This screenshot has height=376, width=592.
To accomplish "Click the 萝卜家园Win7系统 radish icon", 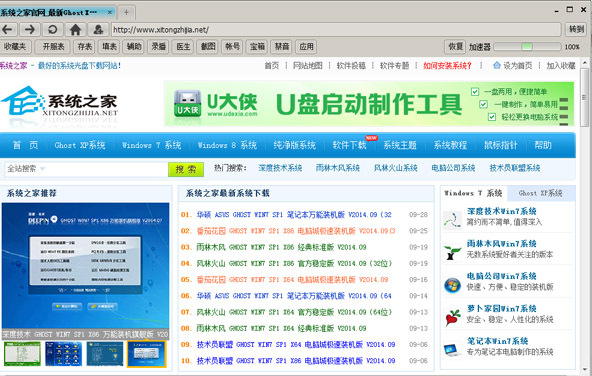I will [x=452, y=317].
